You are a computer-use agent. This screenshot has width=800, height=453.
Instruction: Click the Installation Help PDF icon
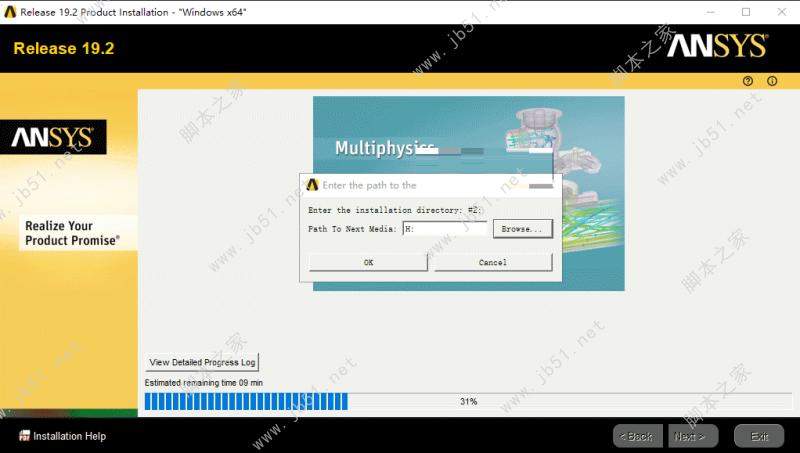(x=24, y=436)
